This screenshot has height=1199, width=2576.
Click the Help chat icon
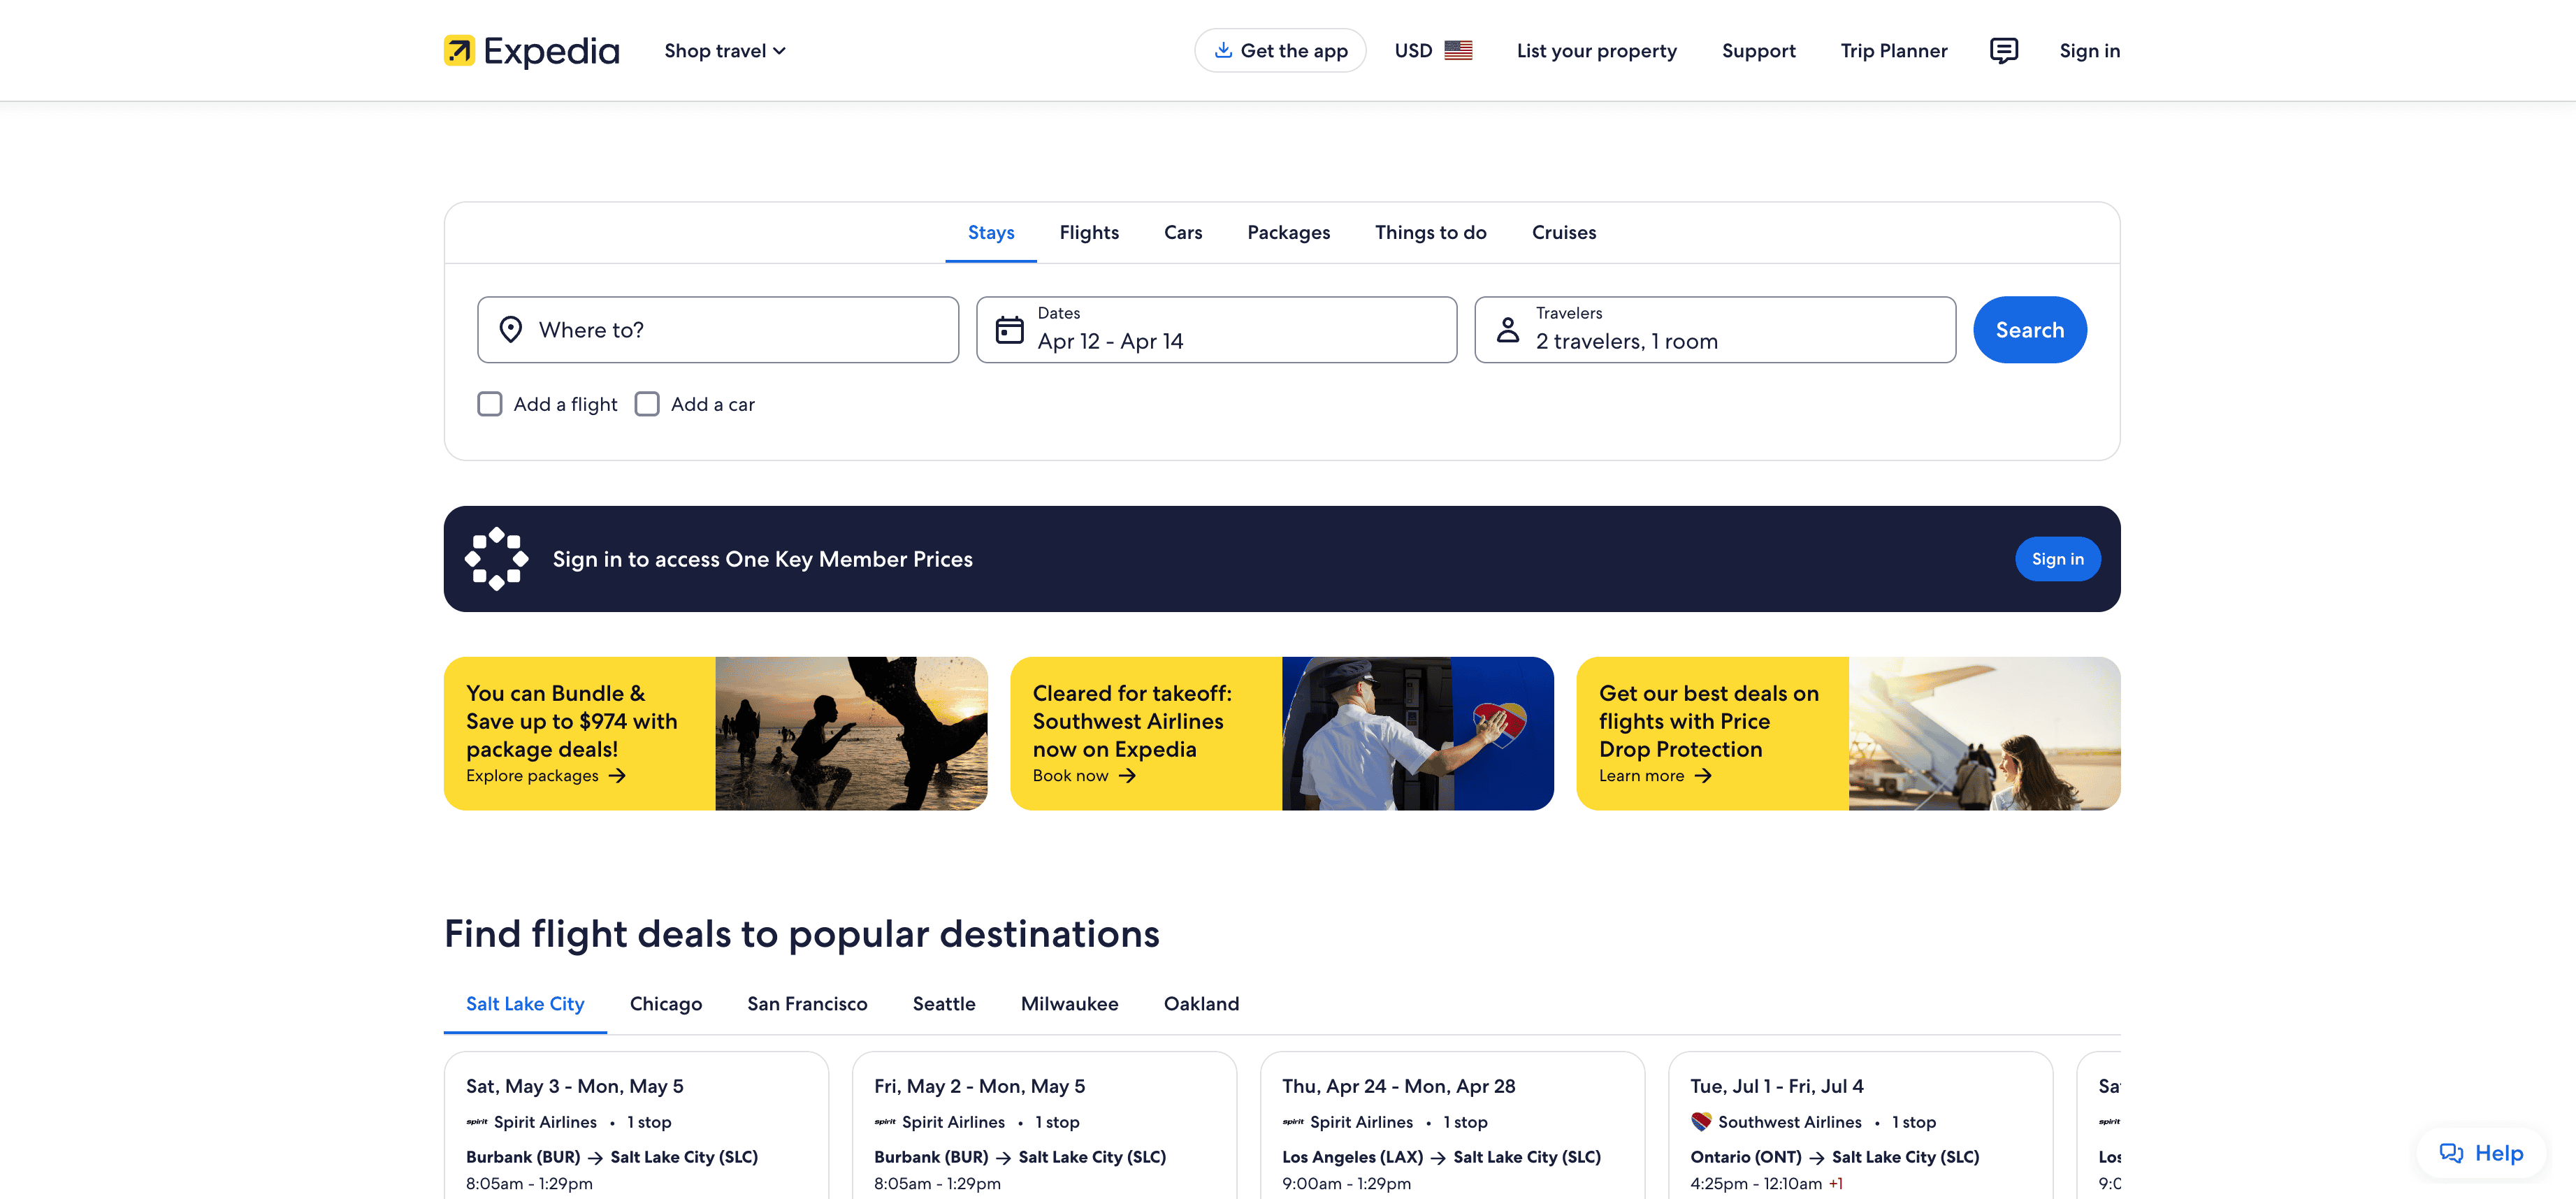point(2451,1153)
